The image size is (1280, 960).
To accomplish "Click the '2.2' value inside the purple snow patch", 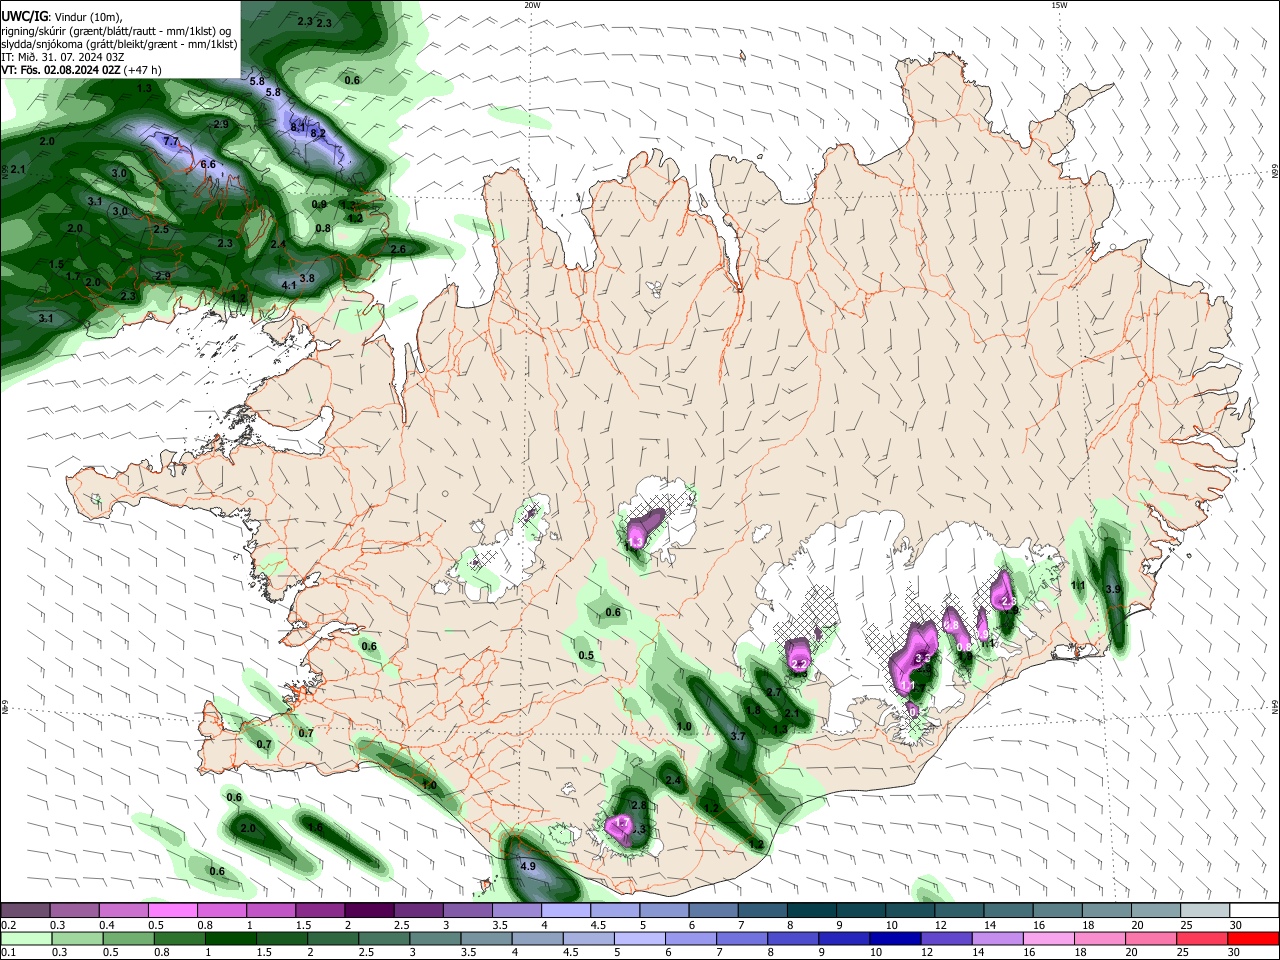I will 798,664.
